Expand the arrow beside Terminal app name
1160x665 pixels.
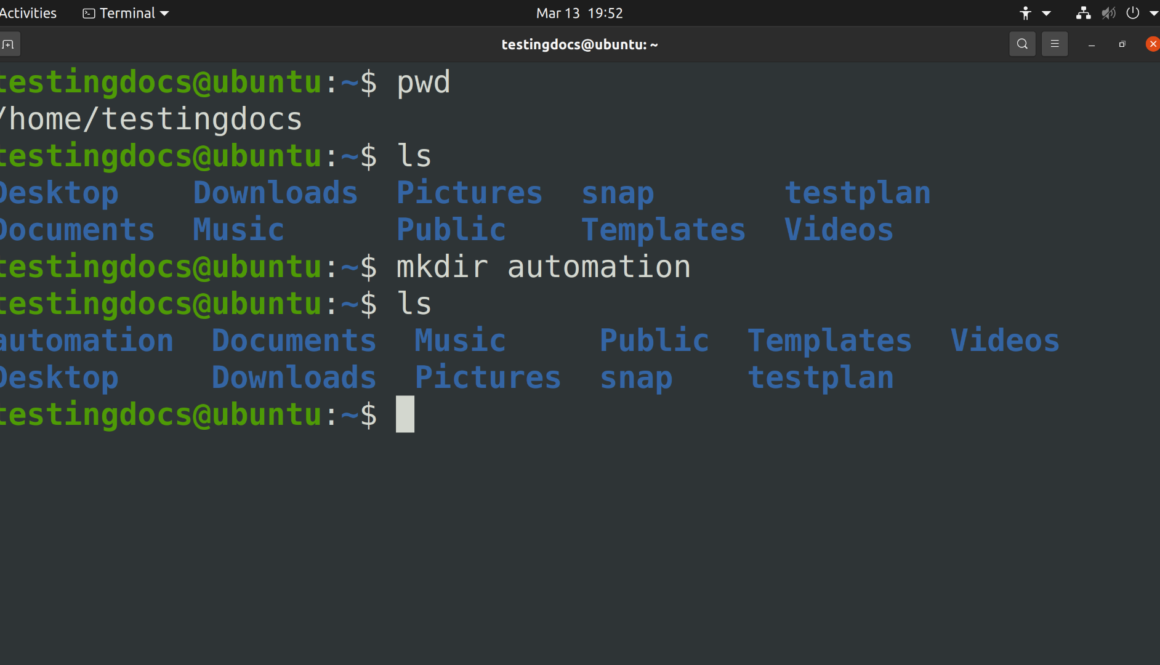coord(165,14)
